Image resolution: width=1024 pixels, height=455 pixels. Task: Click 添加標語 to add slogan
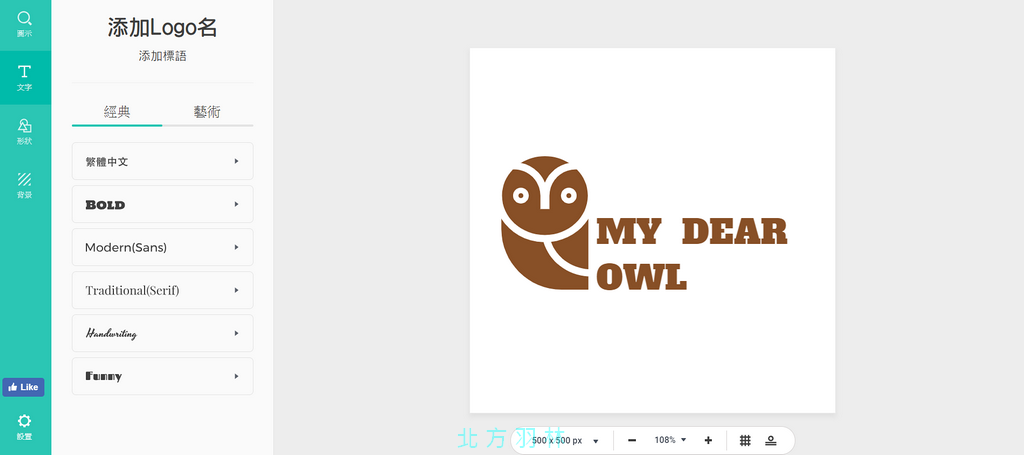(163, 56)
